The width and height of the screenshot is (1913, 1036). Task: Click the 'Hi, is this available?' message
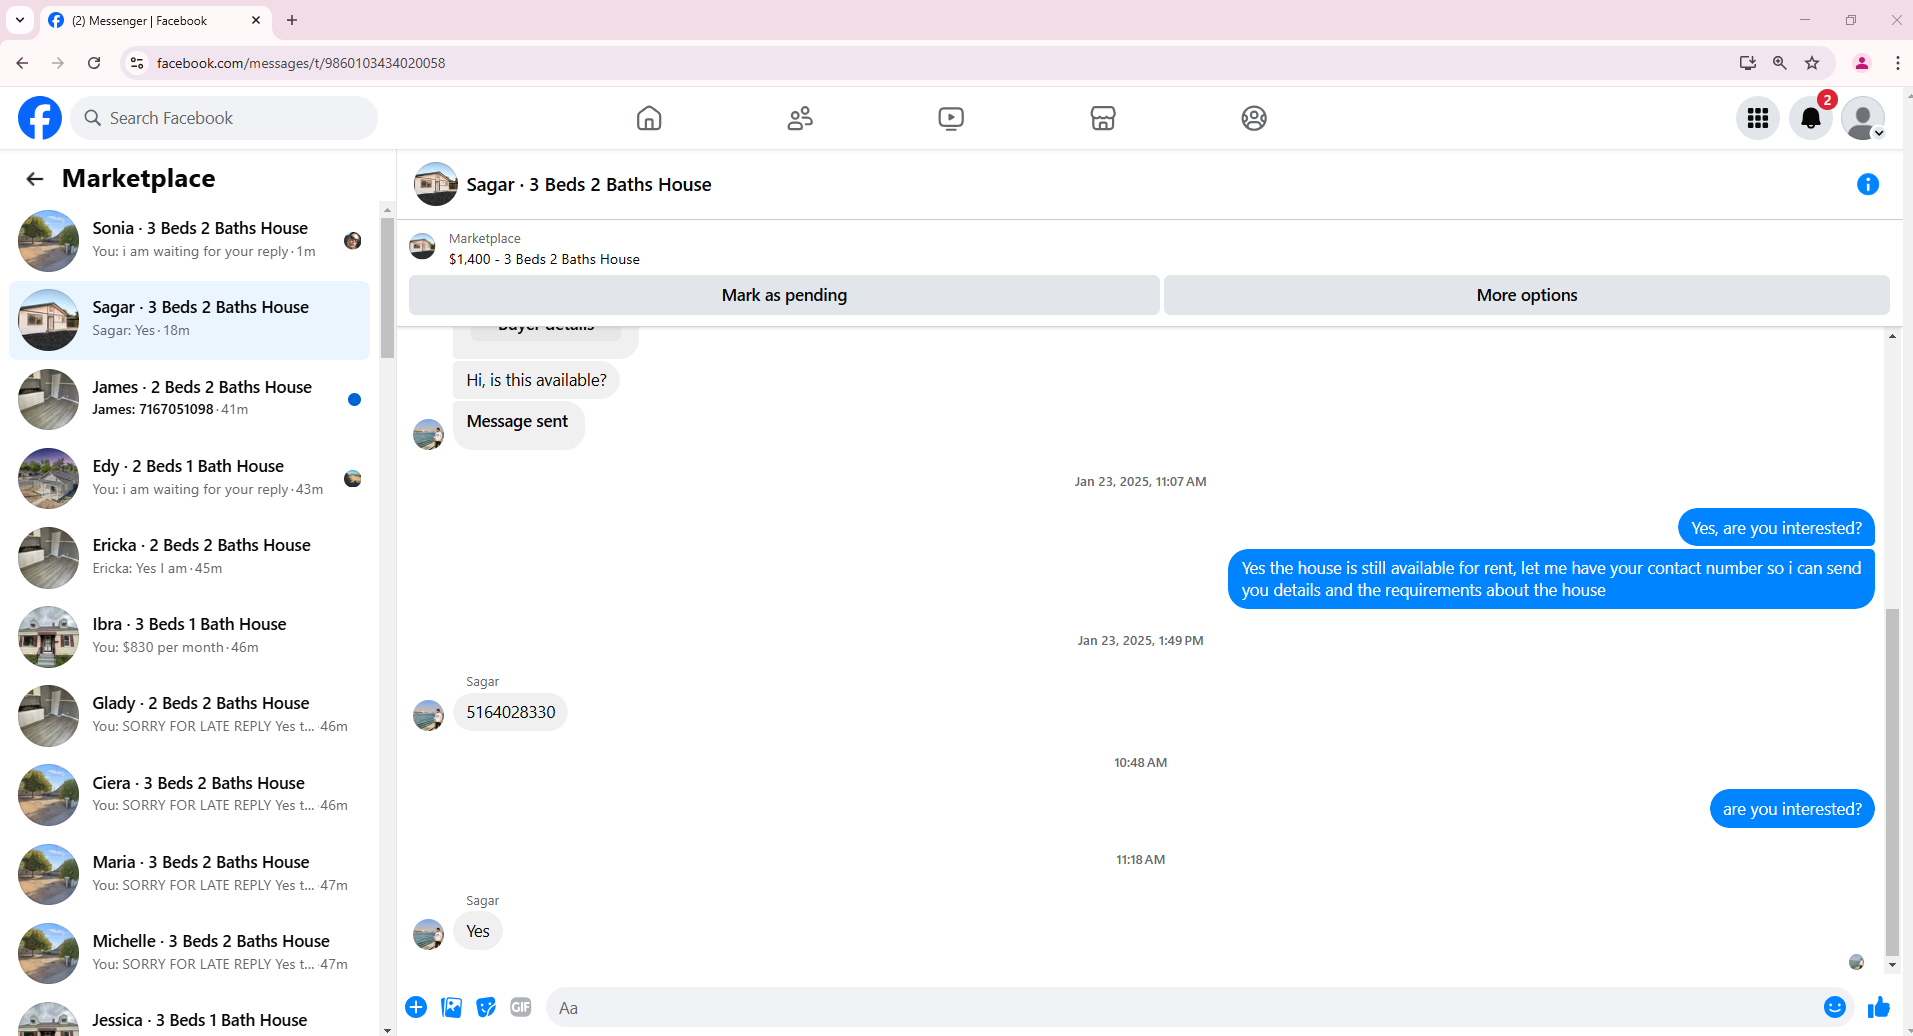pyautogui.click(x=536, y=380)
